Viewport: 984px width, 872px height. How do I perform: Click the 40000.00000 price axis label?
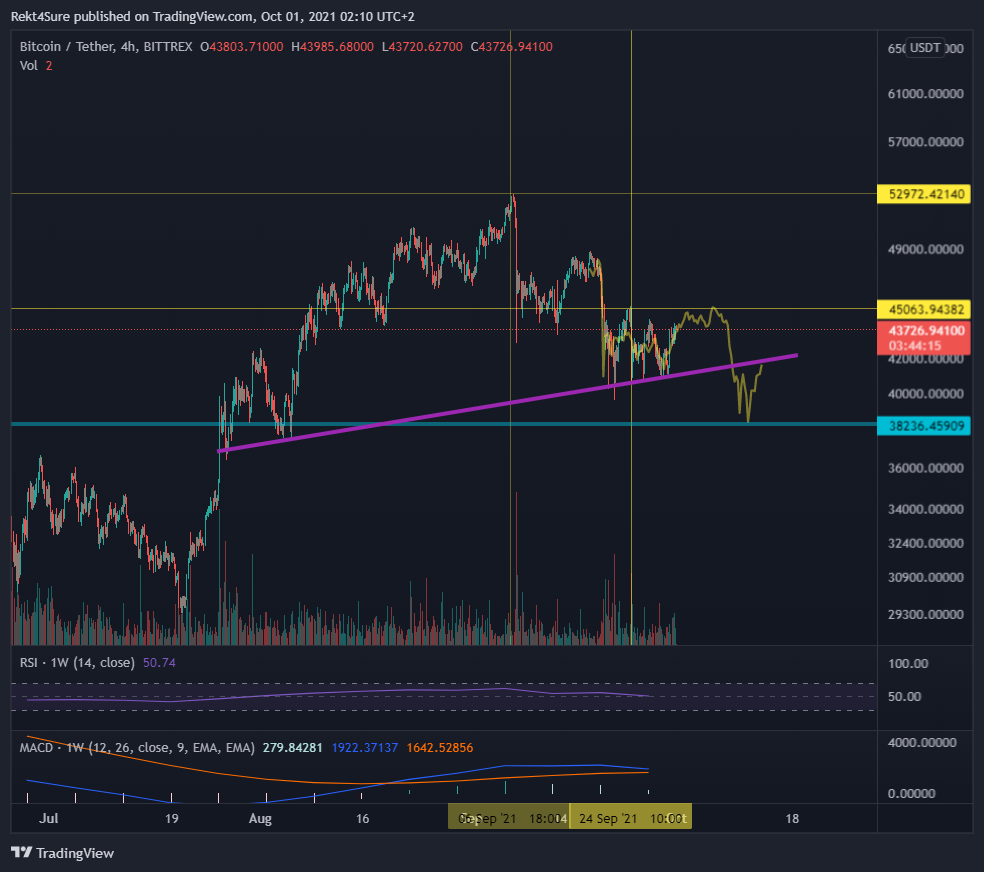pyautogui.click(x=926, y=394)
